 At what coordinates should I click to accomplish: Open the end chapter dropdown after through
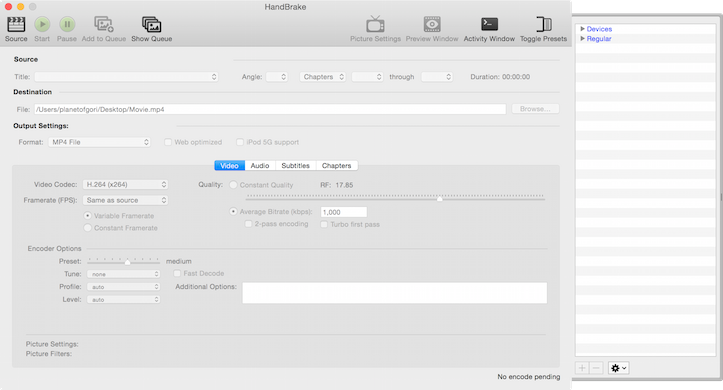(437, 77)
